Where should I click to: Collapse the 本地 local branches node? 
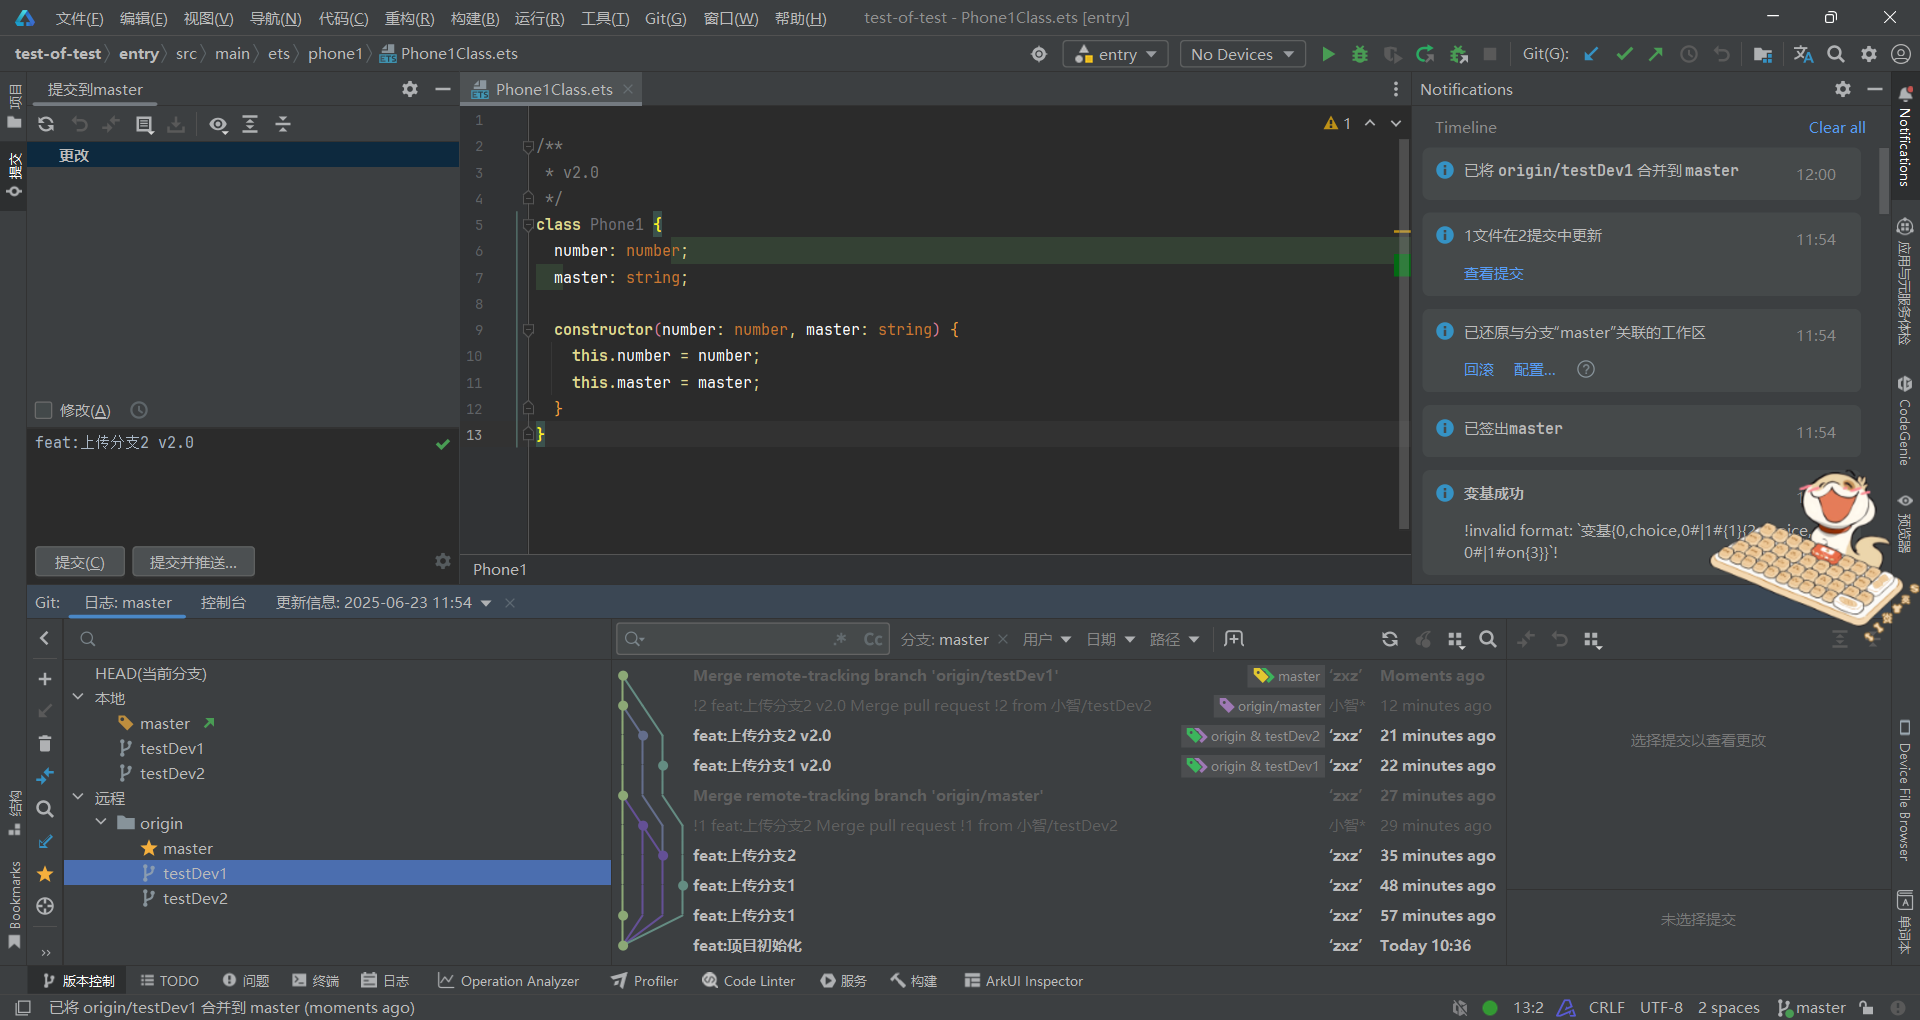[x=78, y=697]
